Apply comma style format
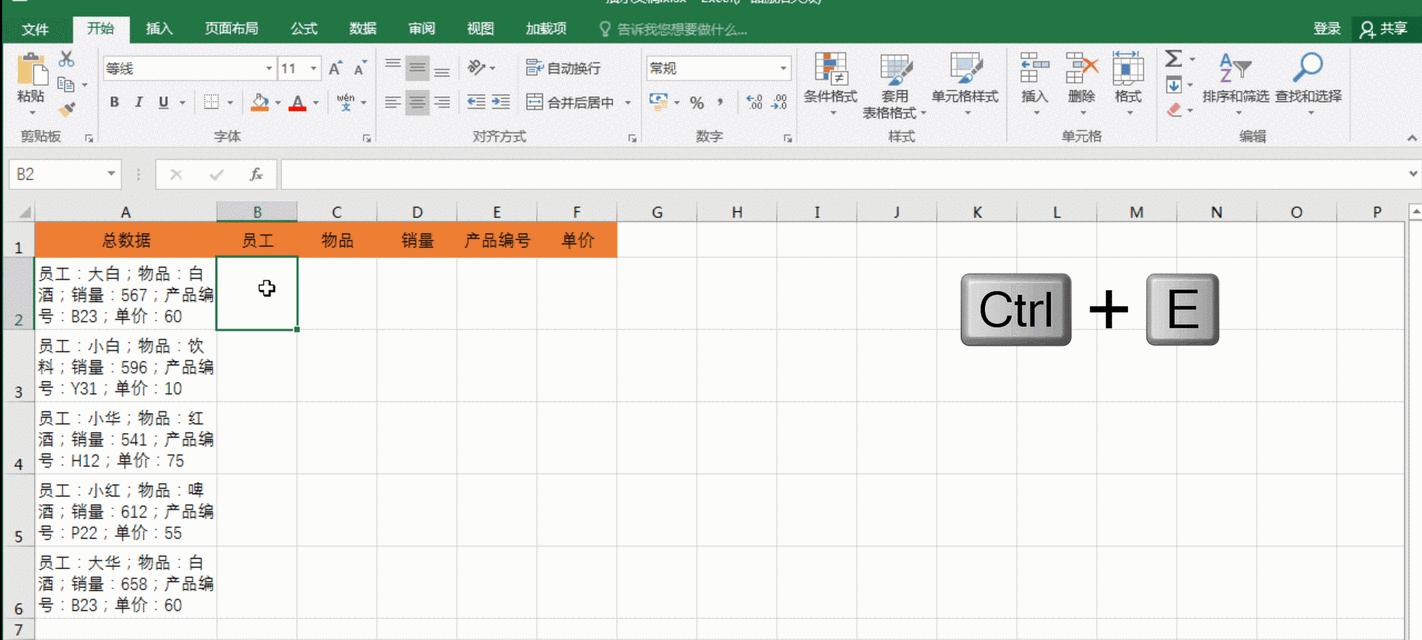This screenshot has height=640, width=1422. (720, 102)
